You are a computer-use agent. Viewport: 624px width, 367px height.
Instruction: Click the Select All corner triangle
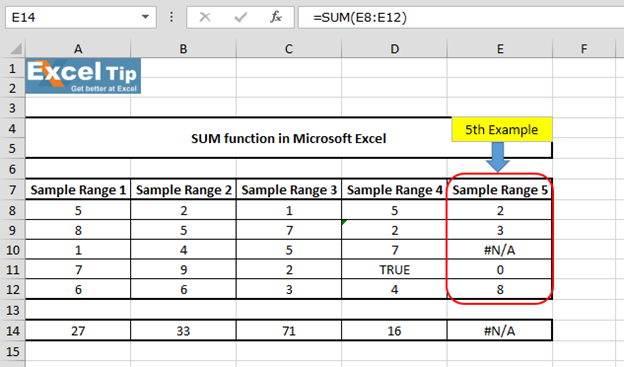16,49
